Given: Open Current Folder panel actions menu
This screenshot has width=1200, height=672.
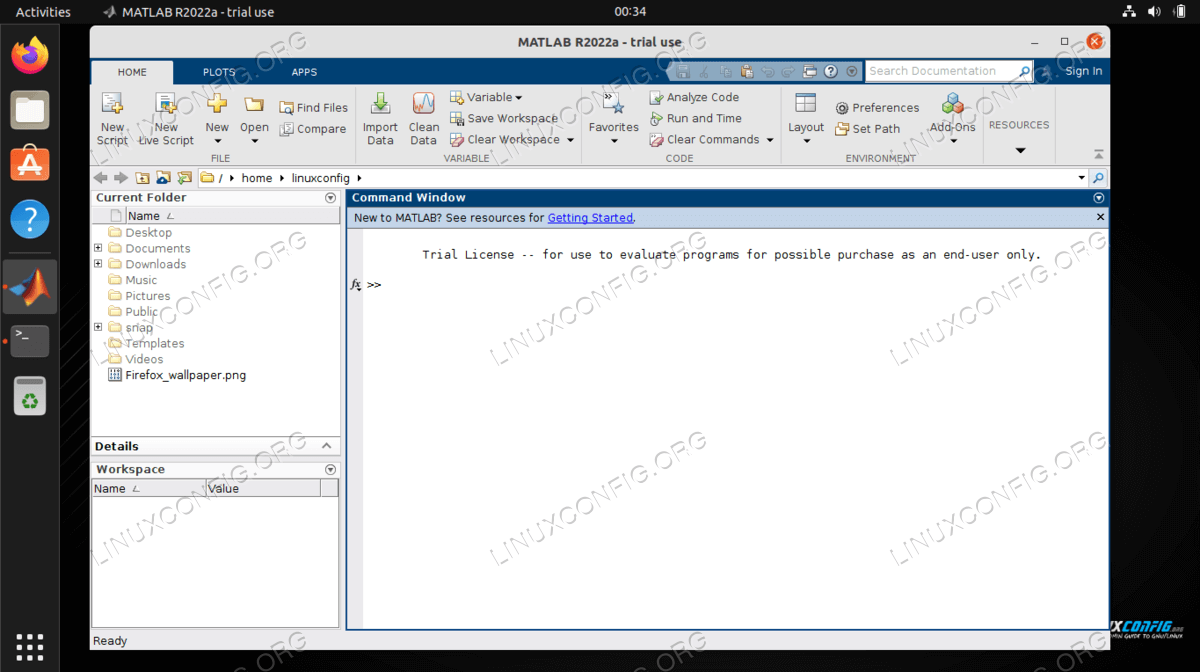Looking at the screenshot, I should tap(331, 198).
